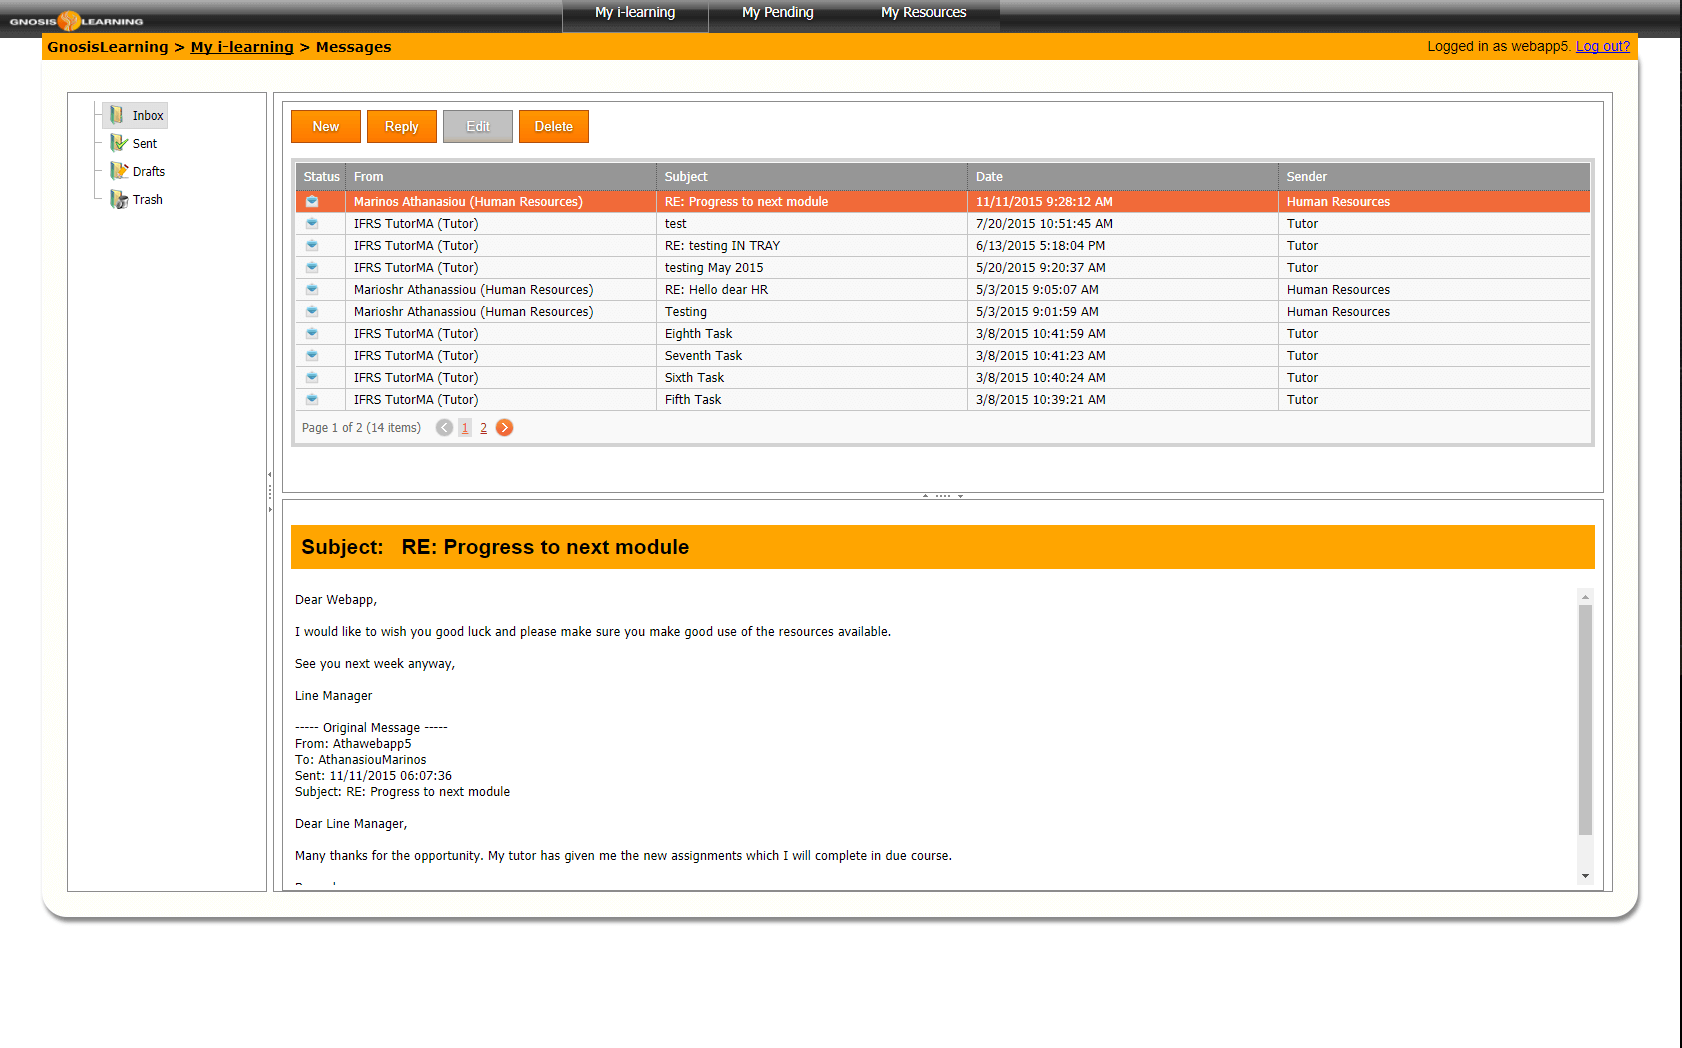Select the 'Fifth Task' message row
The image size is (1682, 1048).
tap(693, 400)
